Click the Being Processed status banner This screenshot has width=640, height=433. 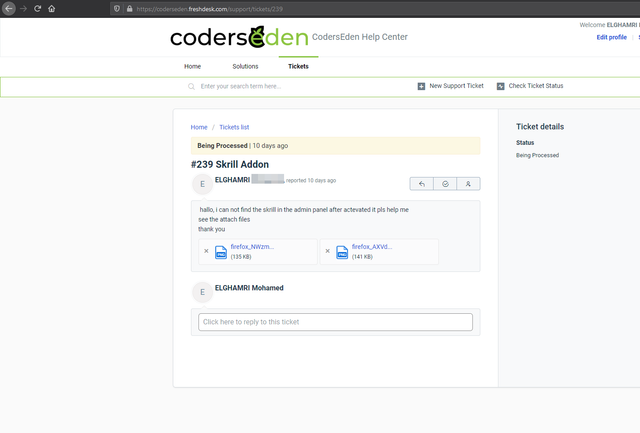click(x=336, y=146)
